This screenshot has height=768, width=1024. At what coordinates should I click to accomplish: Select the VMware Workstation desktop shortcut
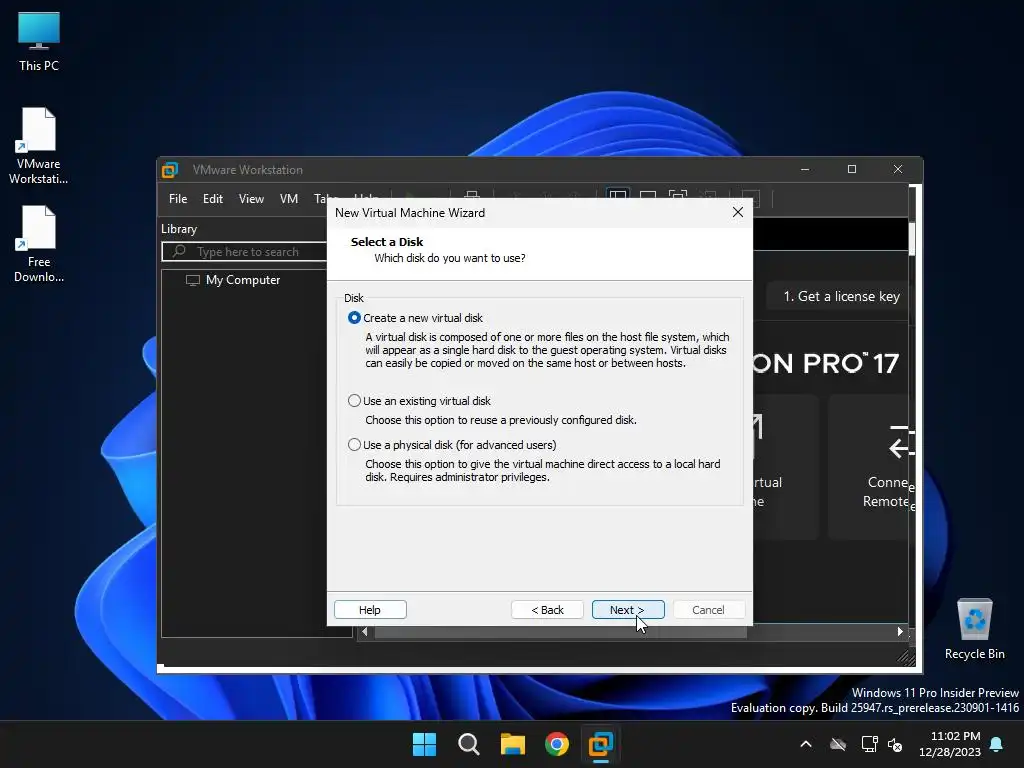(39, 146)
